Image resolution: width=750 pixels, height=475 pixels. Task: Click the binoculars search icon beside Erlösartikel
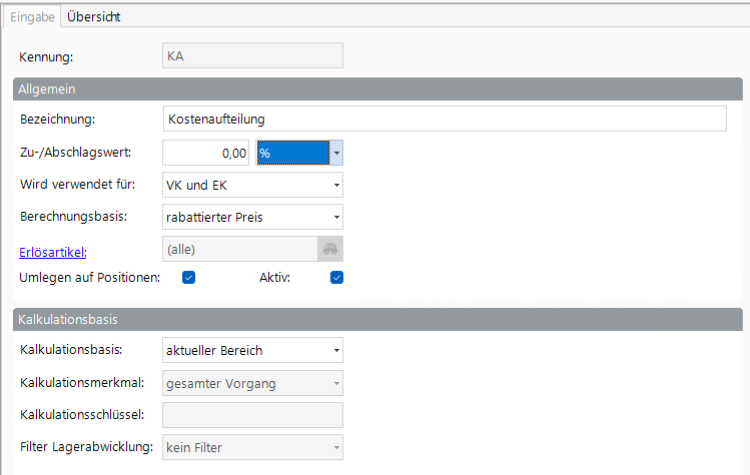pyautogui.click(x=330, y=250)
